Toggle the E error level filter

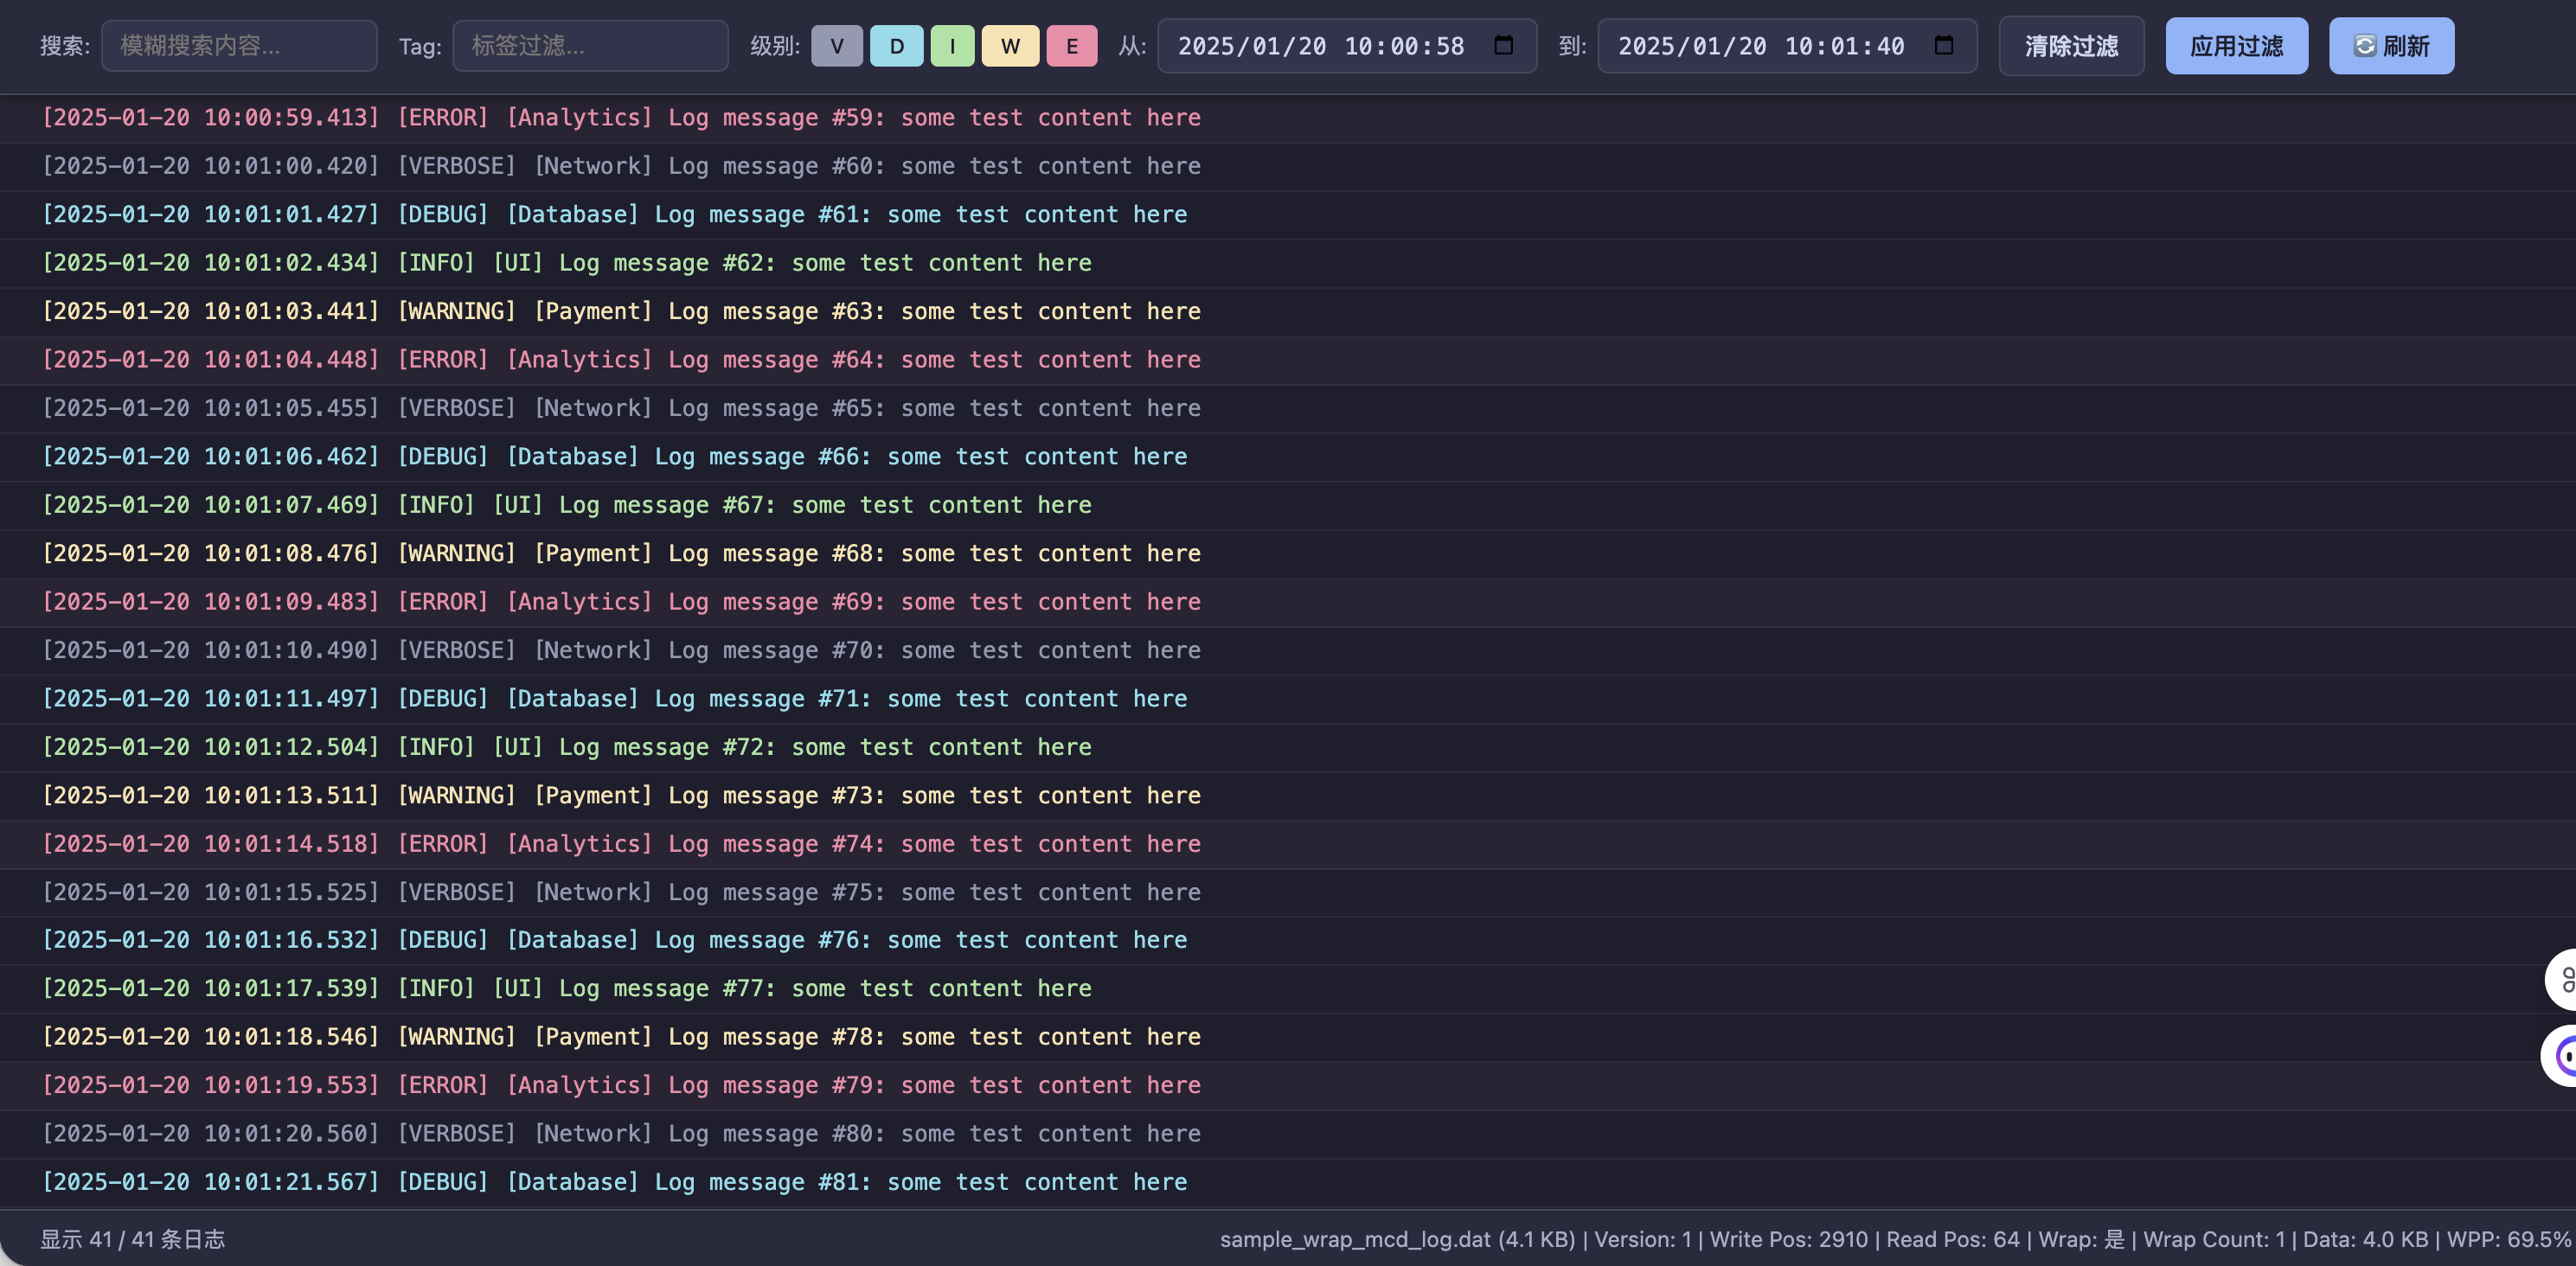[x=1071, y=46]
